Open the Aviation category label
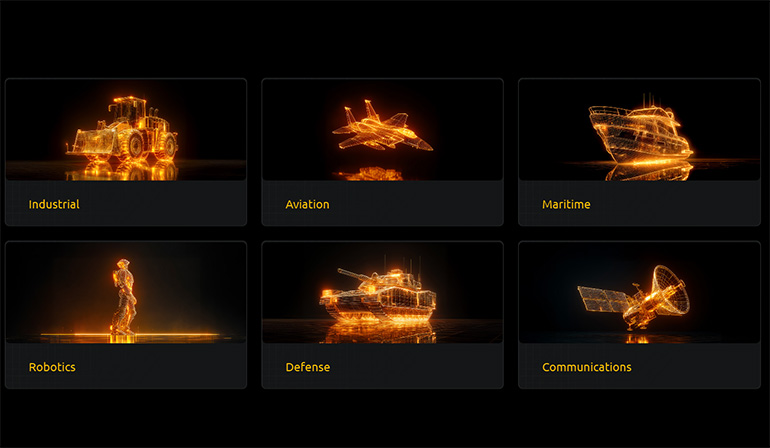The height and width of the screenshot is (448, 770). tap(307, 204)
